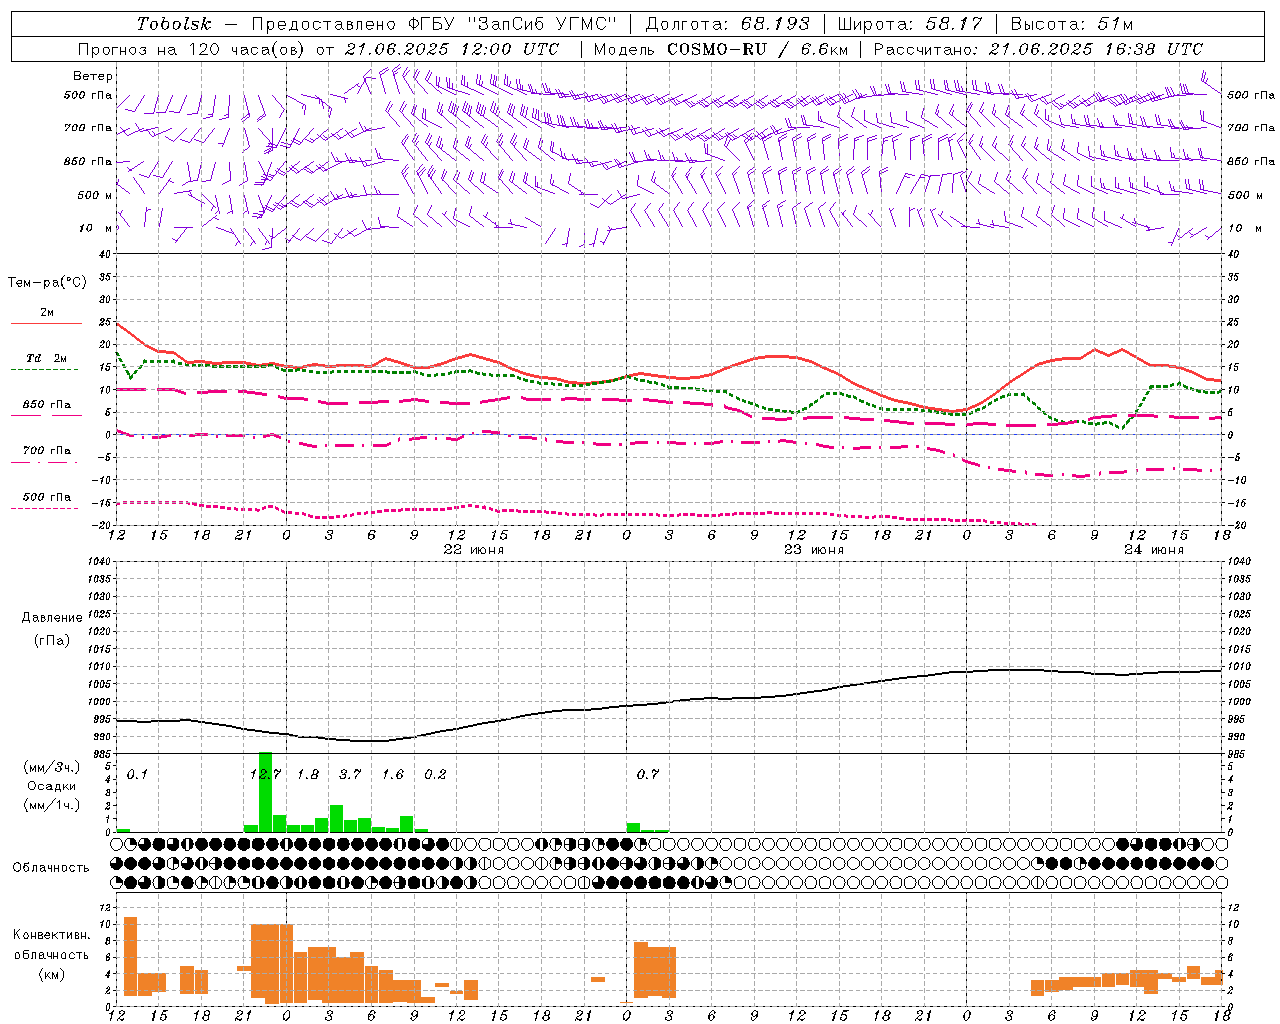Click the "Тем-ра(°C)" axis title

[x=47, y=283]
